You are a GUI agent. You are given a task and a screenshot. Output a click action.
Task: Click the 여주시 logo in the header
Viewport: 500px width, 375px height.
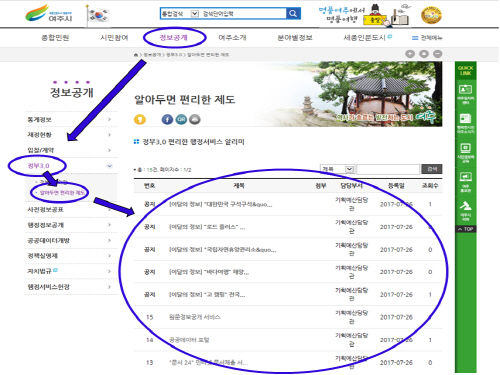(x=49, y=14)
